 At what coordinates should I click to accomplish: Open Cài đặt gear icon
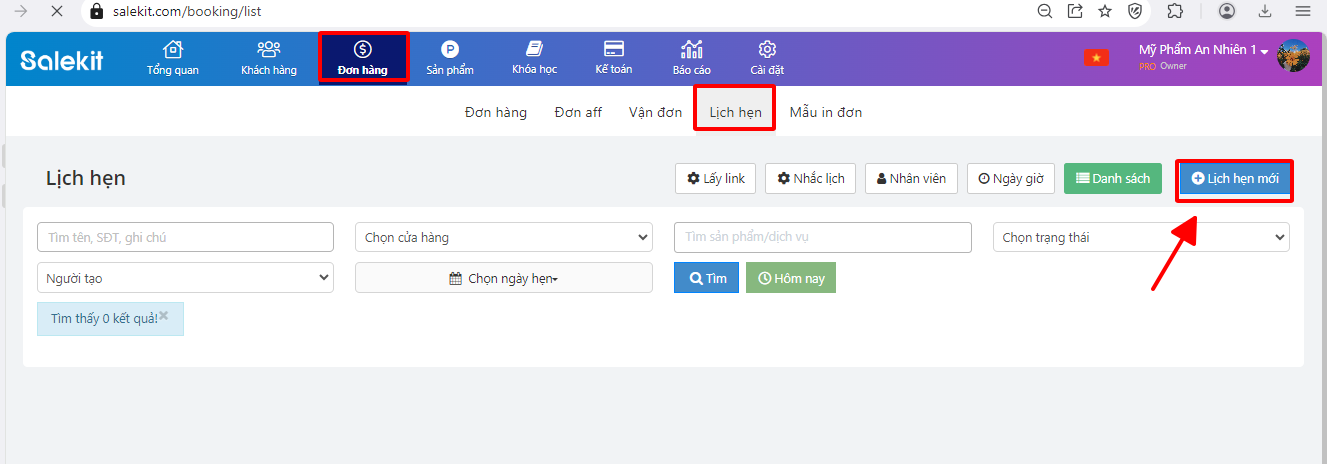pos(767,50)
